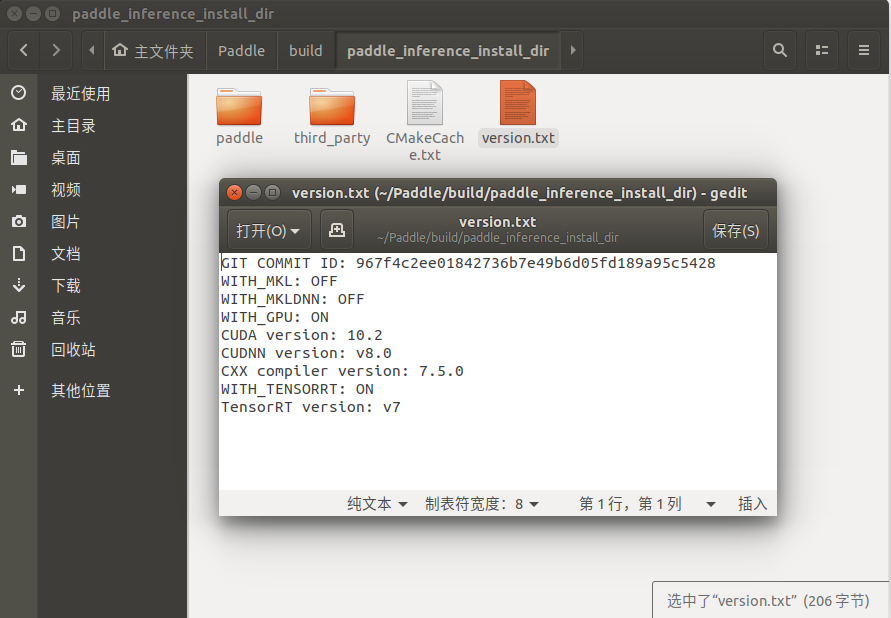Navigate to 主文件夹 in the path bar
The height and width of the screenshot is (618, 891).
[155, 51]
